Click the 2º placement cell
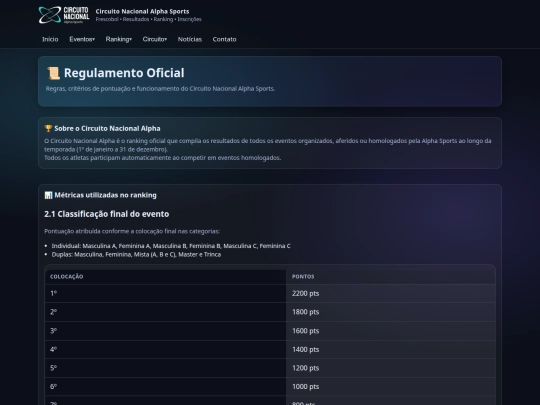 [x=165, y=312]
